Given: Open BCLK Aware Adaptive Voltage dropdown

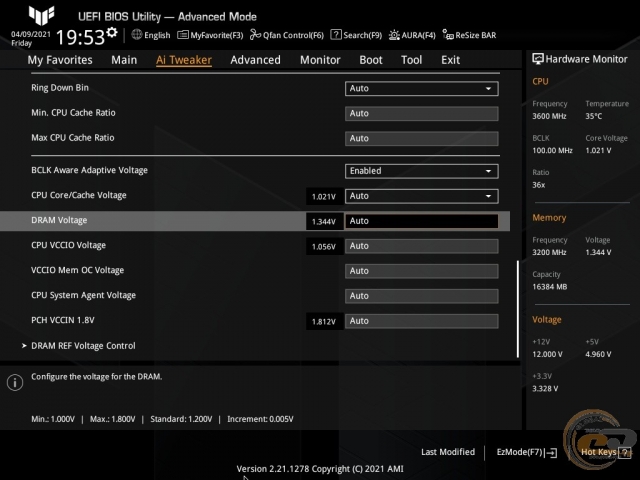Looking at the screenshot, I should (x=421, y=171).
